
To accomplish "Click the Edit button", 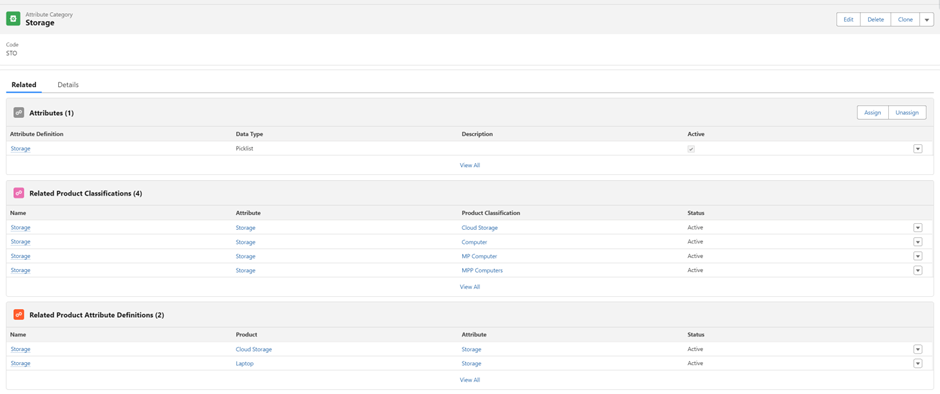I will (848, 20).
